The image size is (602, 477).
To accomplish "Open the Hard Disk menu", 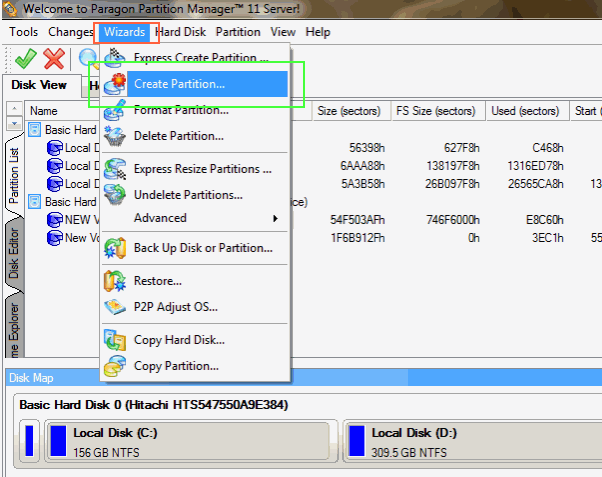I will 181,32.
